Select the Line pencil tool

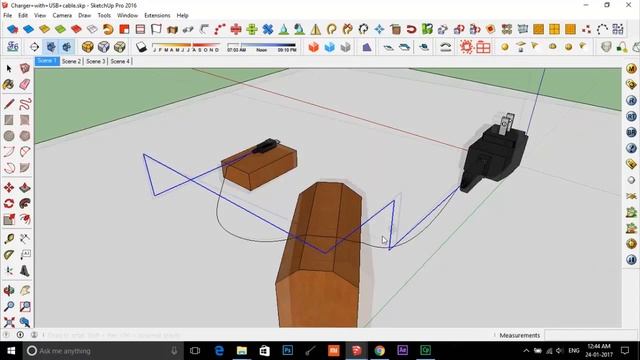point(9,104)
